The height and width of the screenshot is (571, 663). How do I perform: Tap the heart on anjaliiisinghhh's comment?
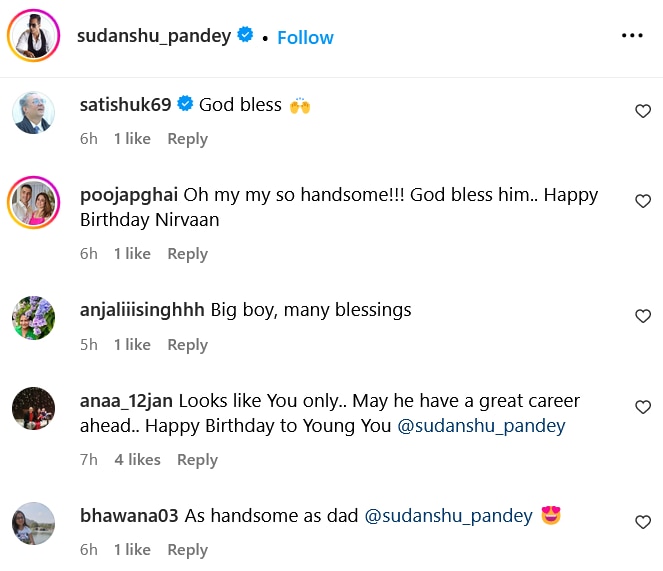click(643, 316)
